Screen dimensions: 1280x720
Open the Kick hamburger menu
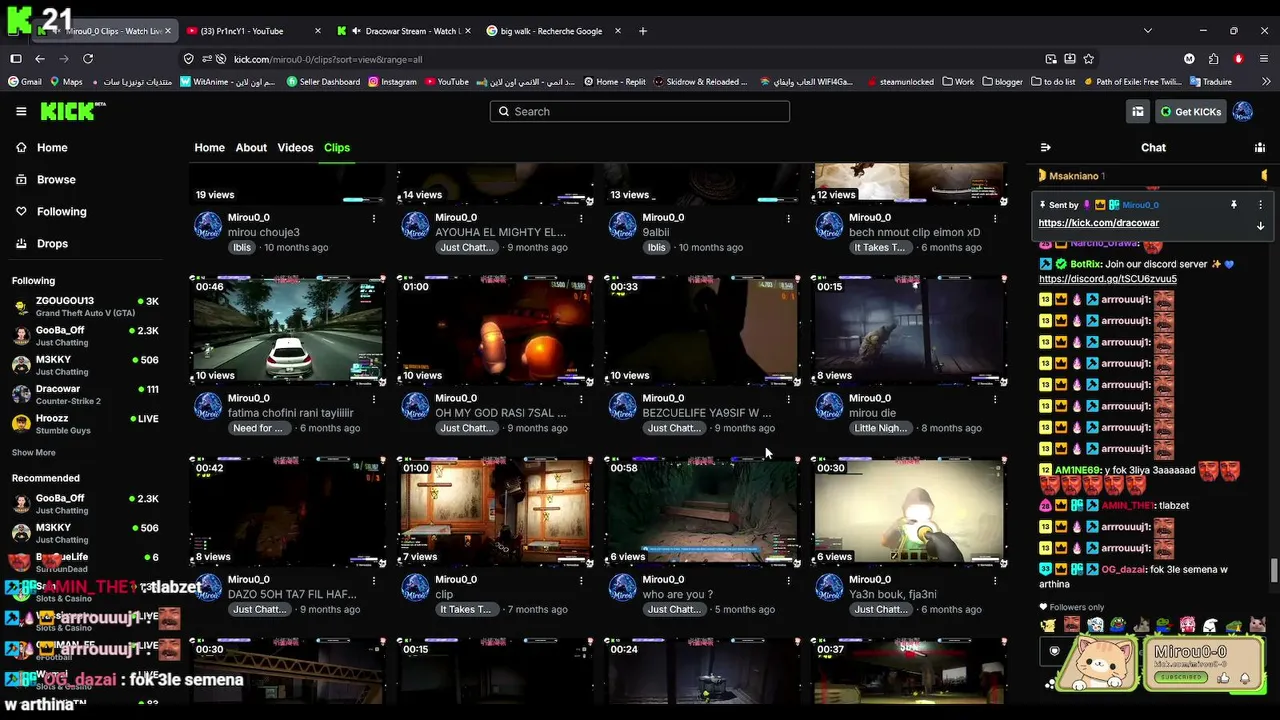point(21,111)
